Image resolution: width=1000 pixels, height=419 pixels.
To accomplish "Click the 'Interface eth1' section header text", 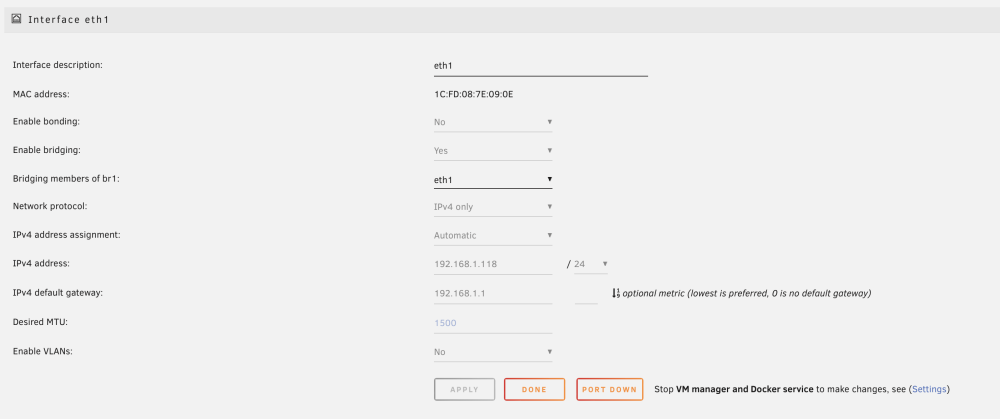I will (68, 20).
